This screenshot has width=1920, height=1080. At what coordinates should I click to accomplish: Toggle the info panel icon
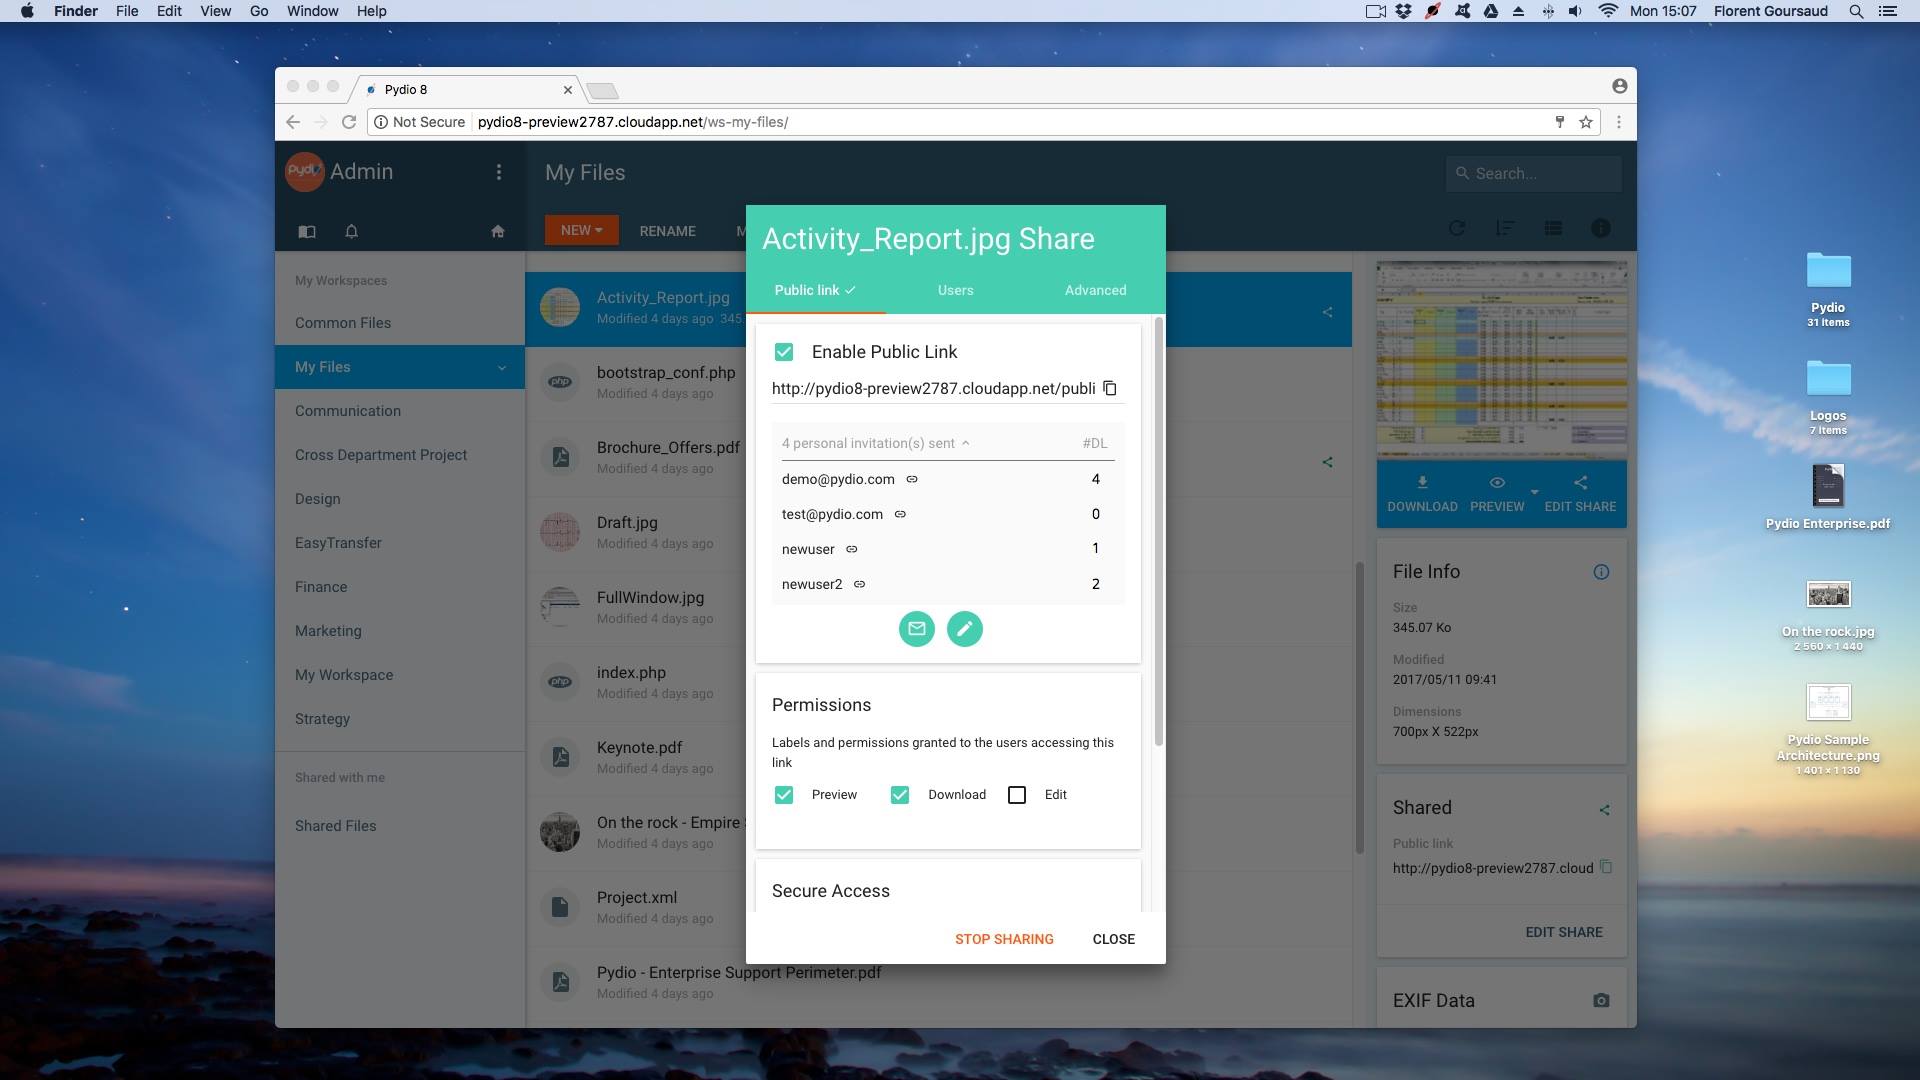coord(1601,229)
